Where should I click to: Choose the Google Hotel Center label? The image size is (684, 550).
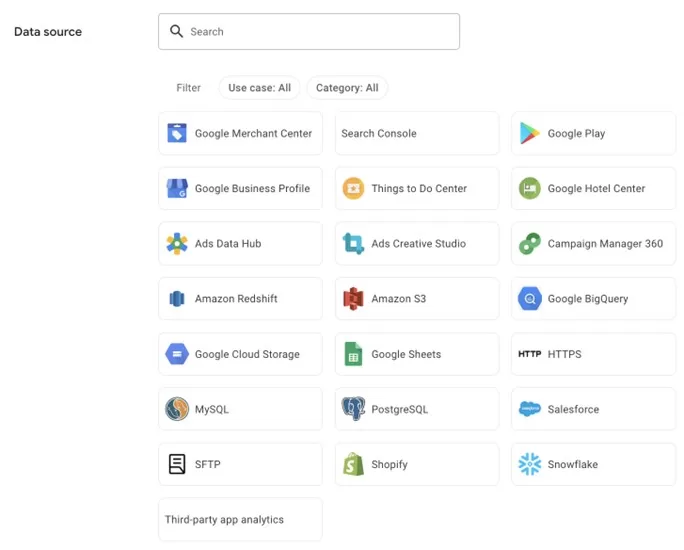pos(596,188)
